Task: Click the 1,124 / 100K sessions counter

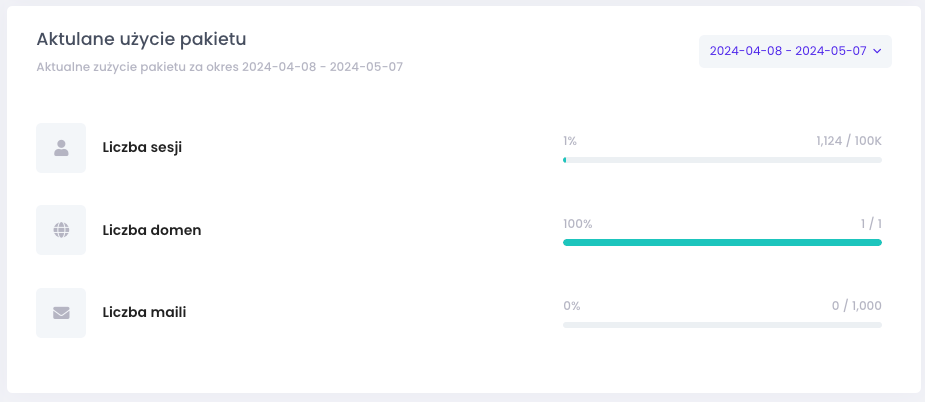Action: click(x=849, y=141)
